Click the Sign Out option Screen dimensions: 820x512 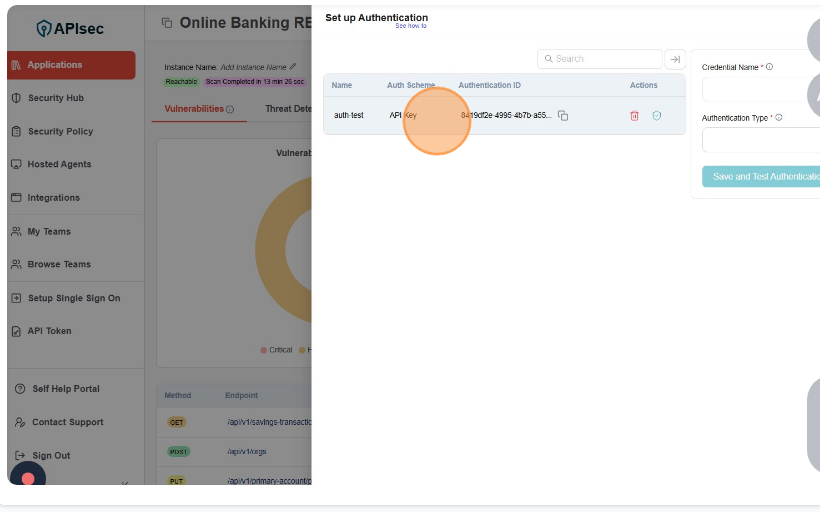pyautogui.click(x=50, y=455)
